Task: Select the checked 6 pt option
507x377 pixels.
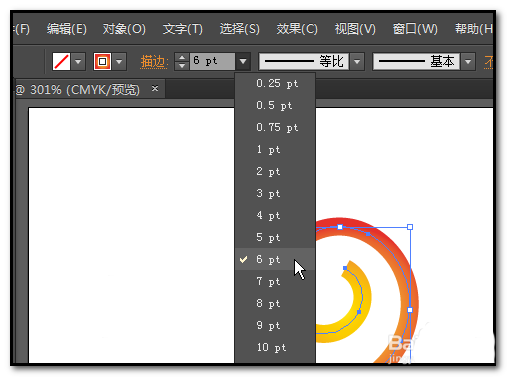Action: pos(275,259)
